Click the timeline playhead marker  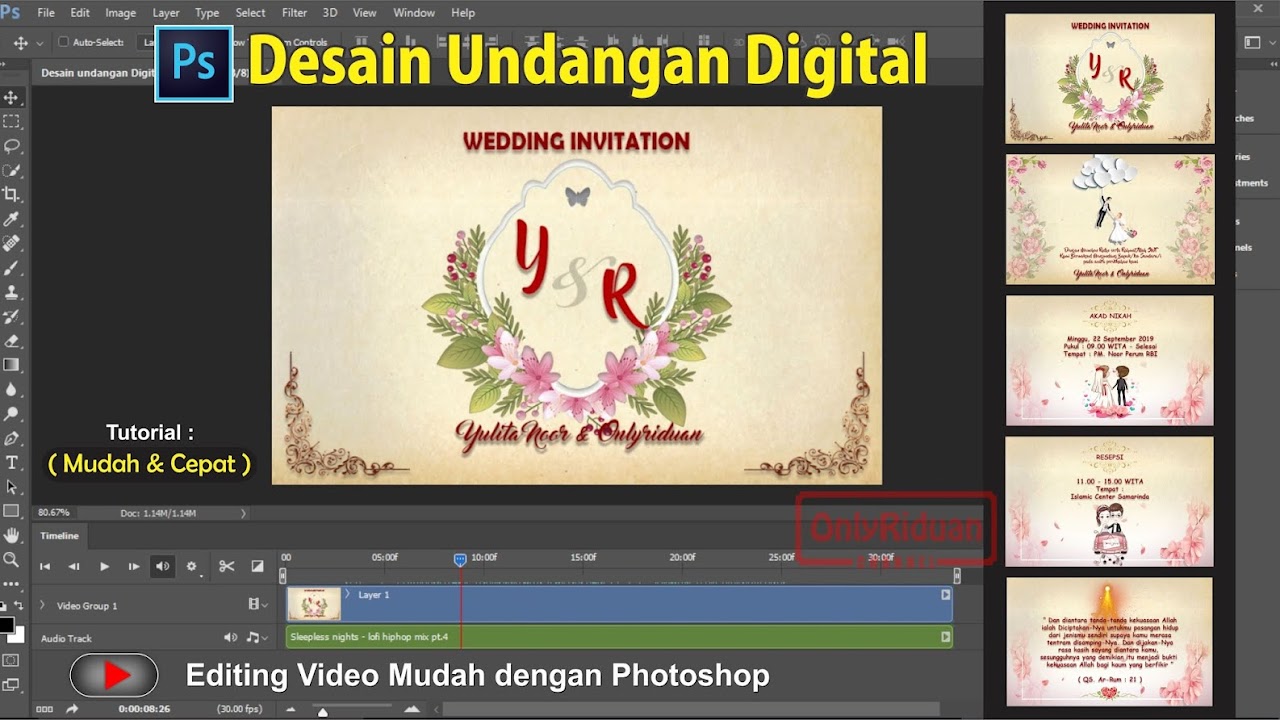(x=460, y=559)
